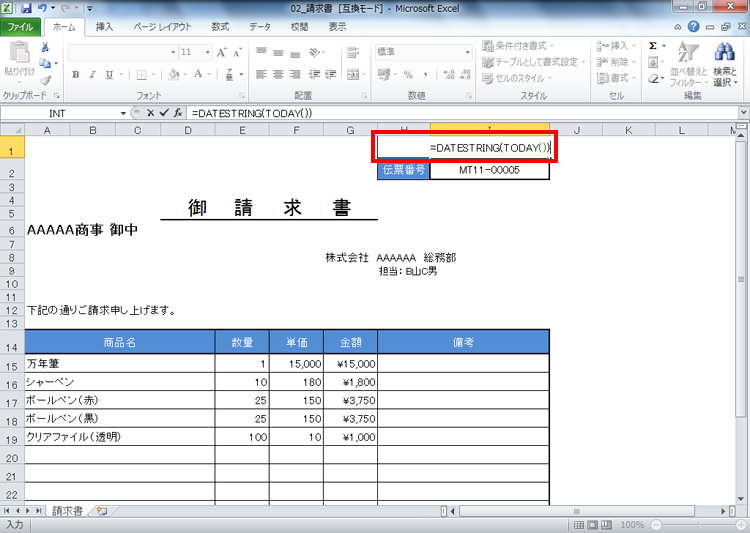Click the Fill Color bucket icon

coord(174,75)
